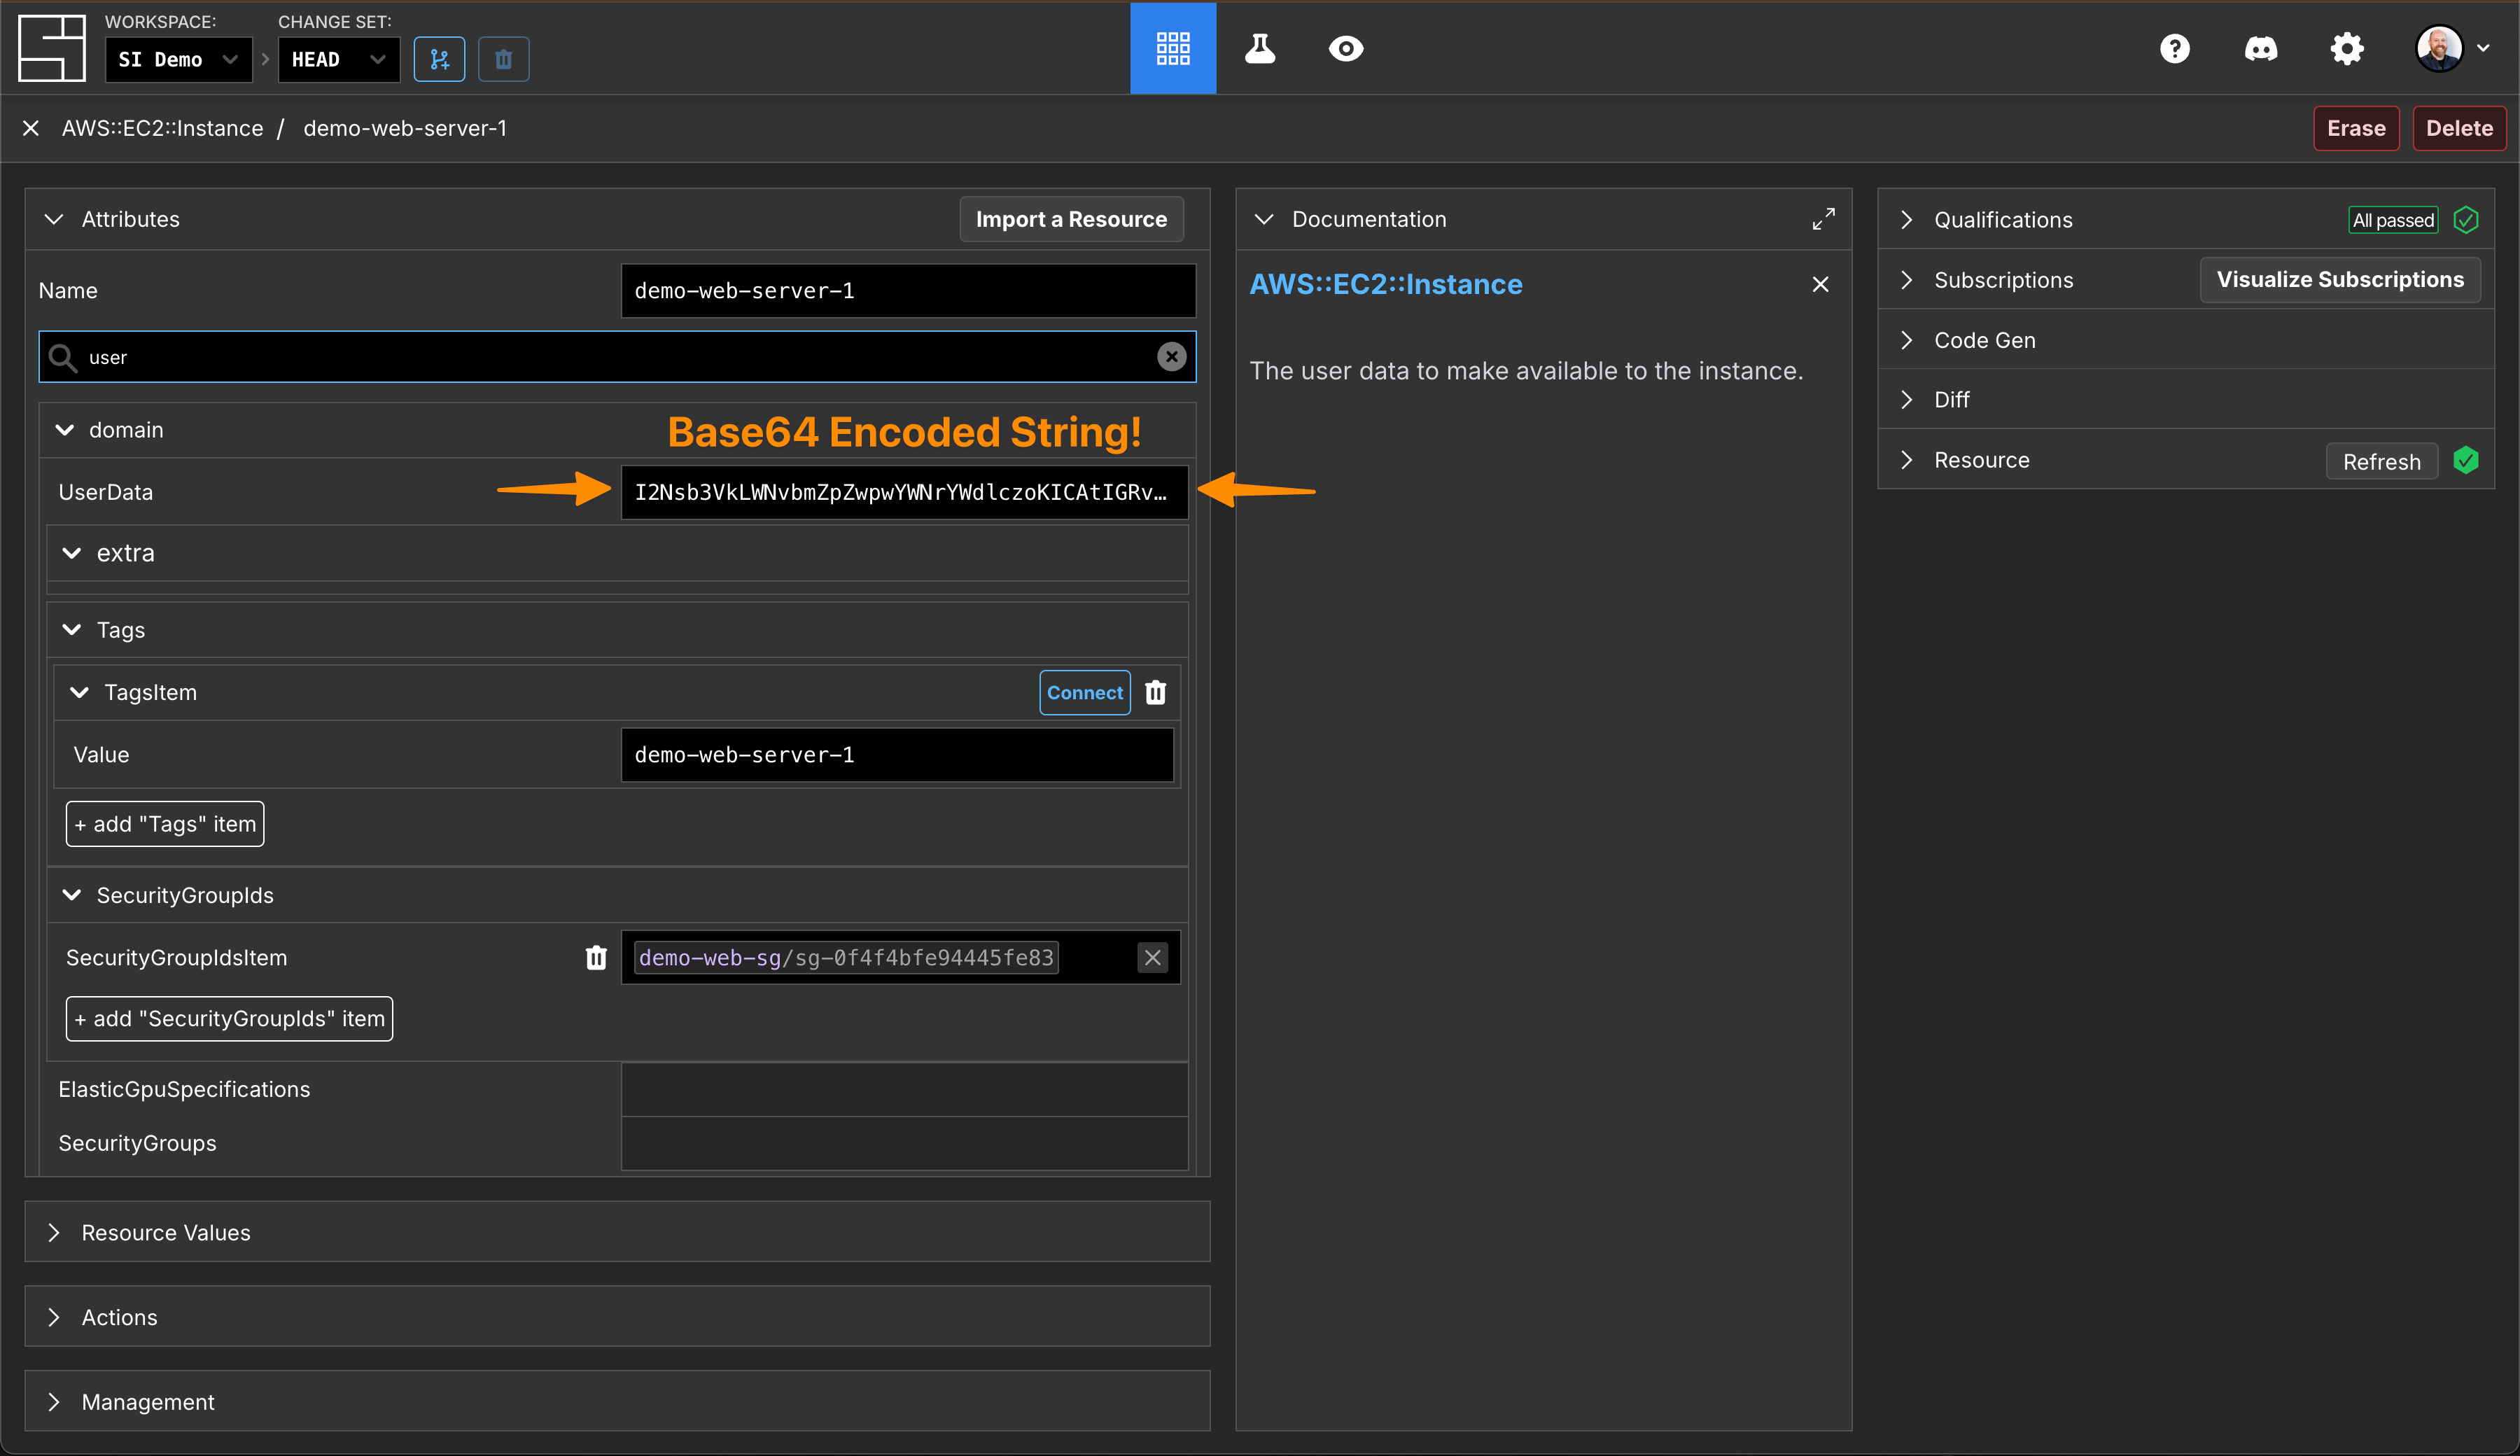Open the help question mark icon
Screen dimensions: 2520x1456
coord(2174,48)
